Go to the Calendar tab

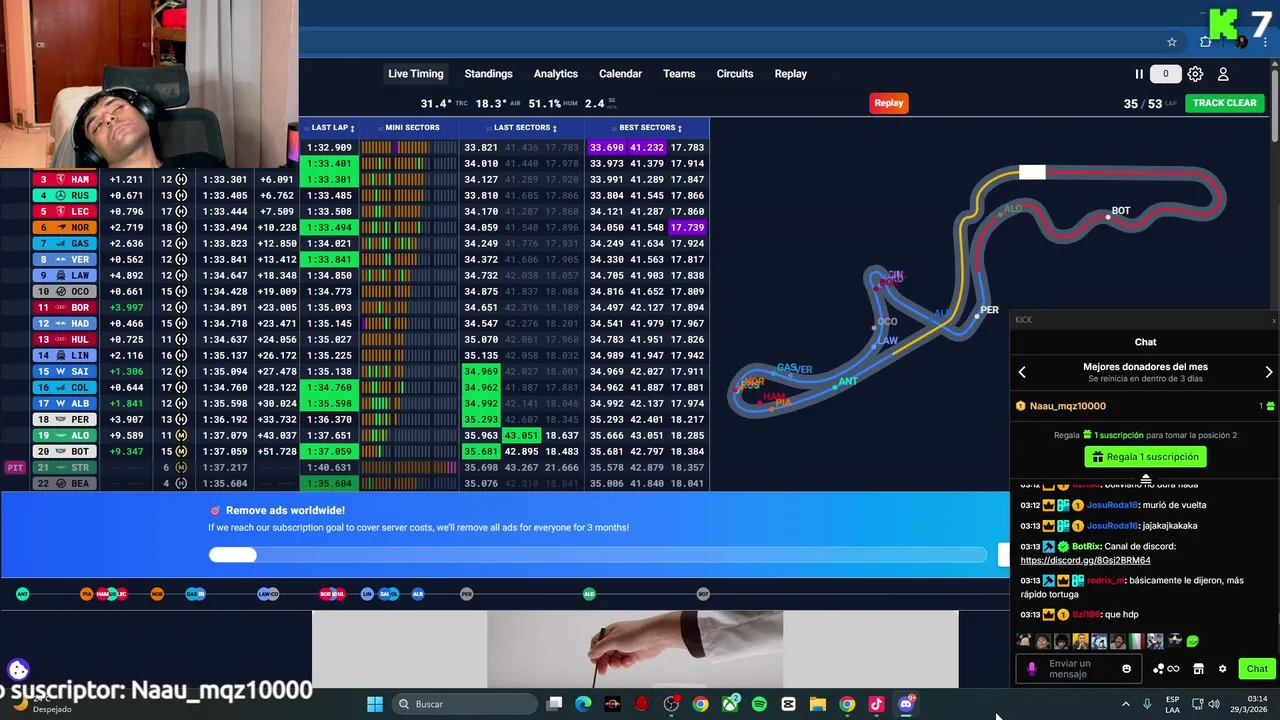tap(620, 74)
